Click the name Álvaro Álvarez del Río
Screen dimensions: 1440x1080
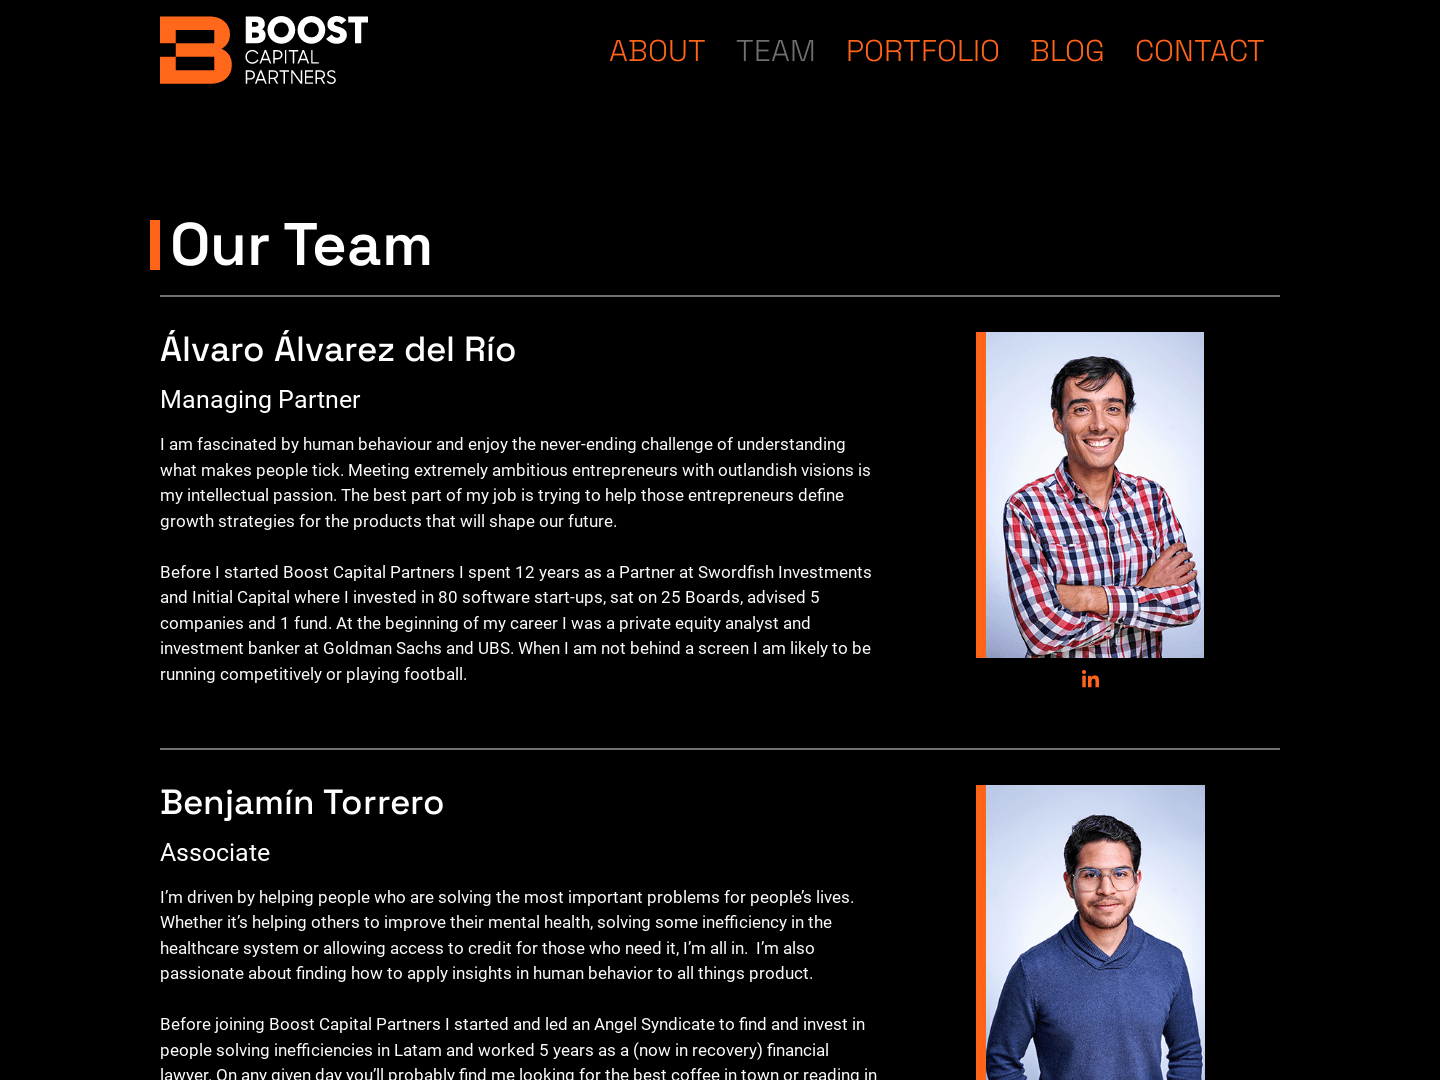pos(338,349)
